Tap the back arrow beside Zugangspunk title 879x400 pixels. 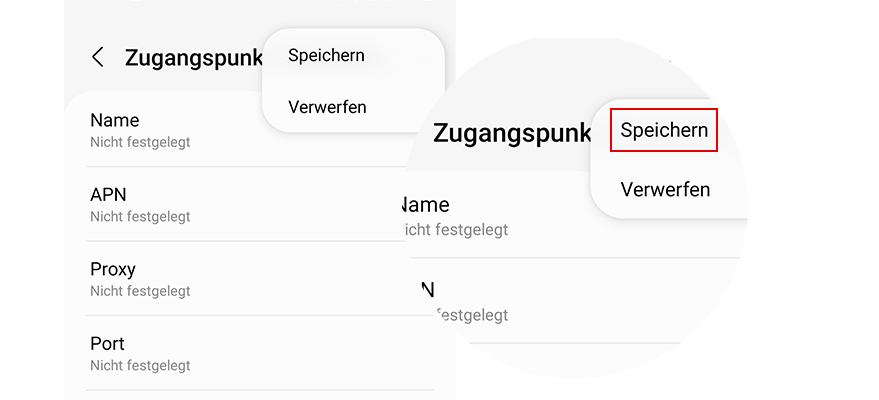click(x=97, y=57)
